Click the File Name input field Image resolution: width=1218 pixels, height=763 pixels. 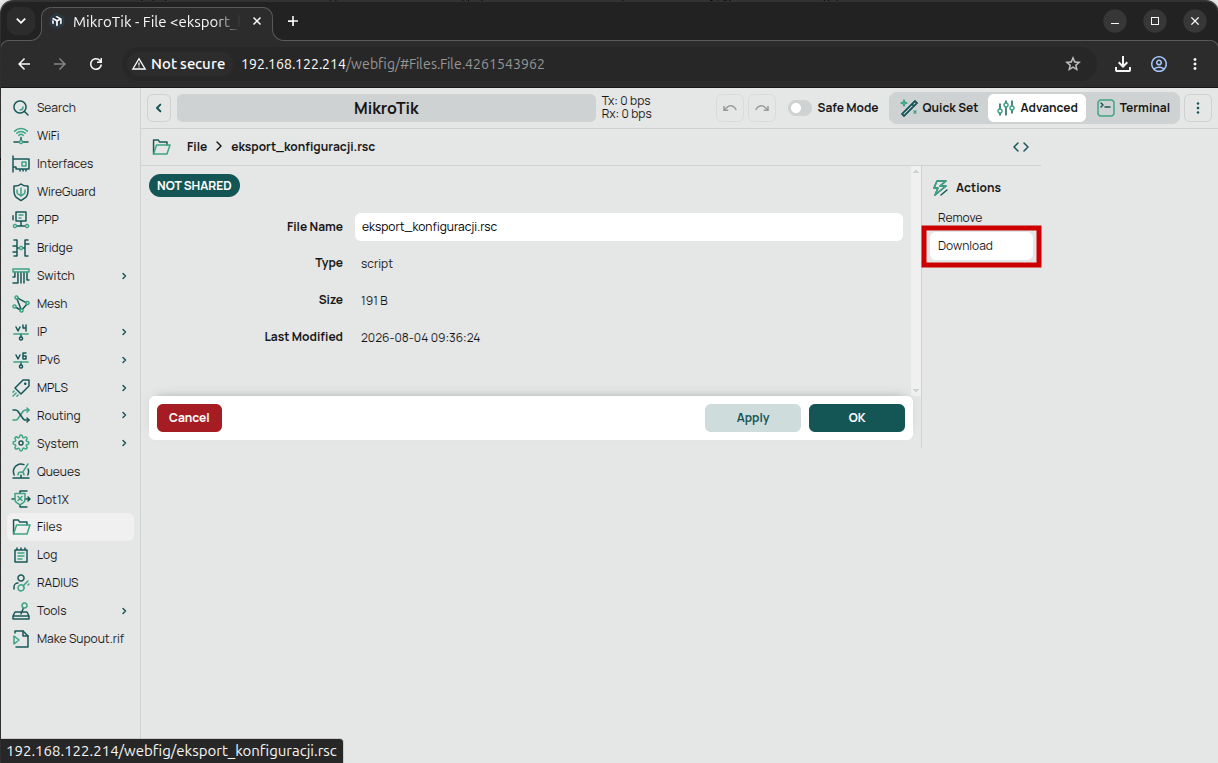click(x=629, y=227)
